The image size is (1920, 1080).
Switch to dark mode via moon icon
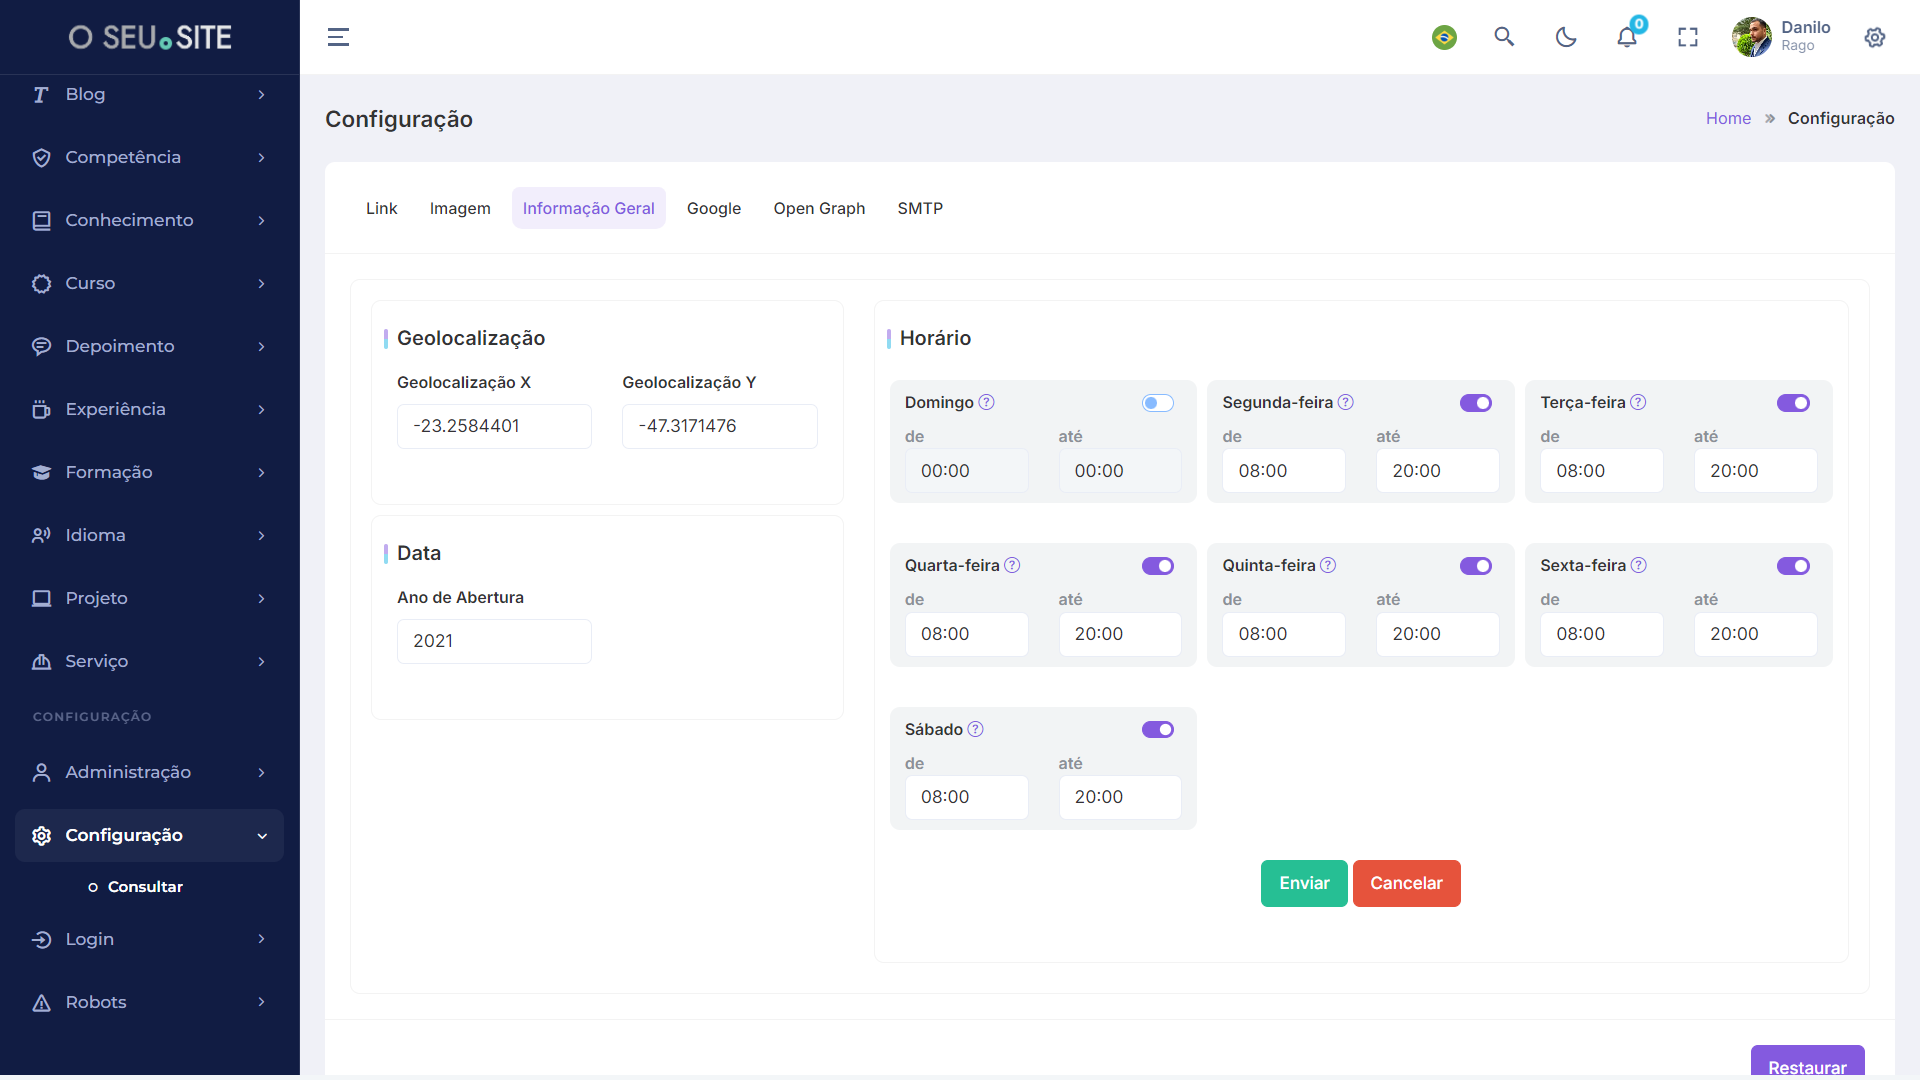pos(1566,37)
